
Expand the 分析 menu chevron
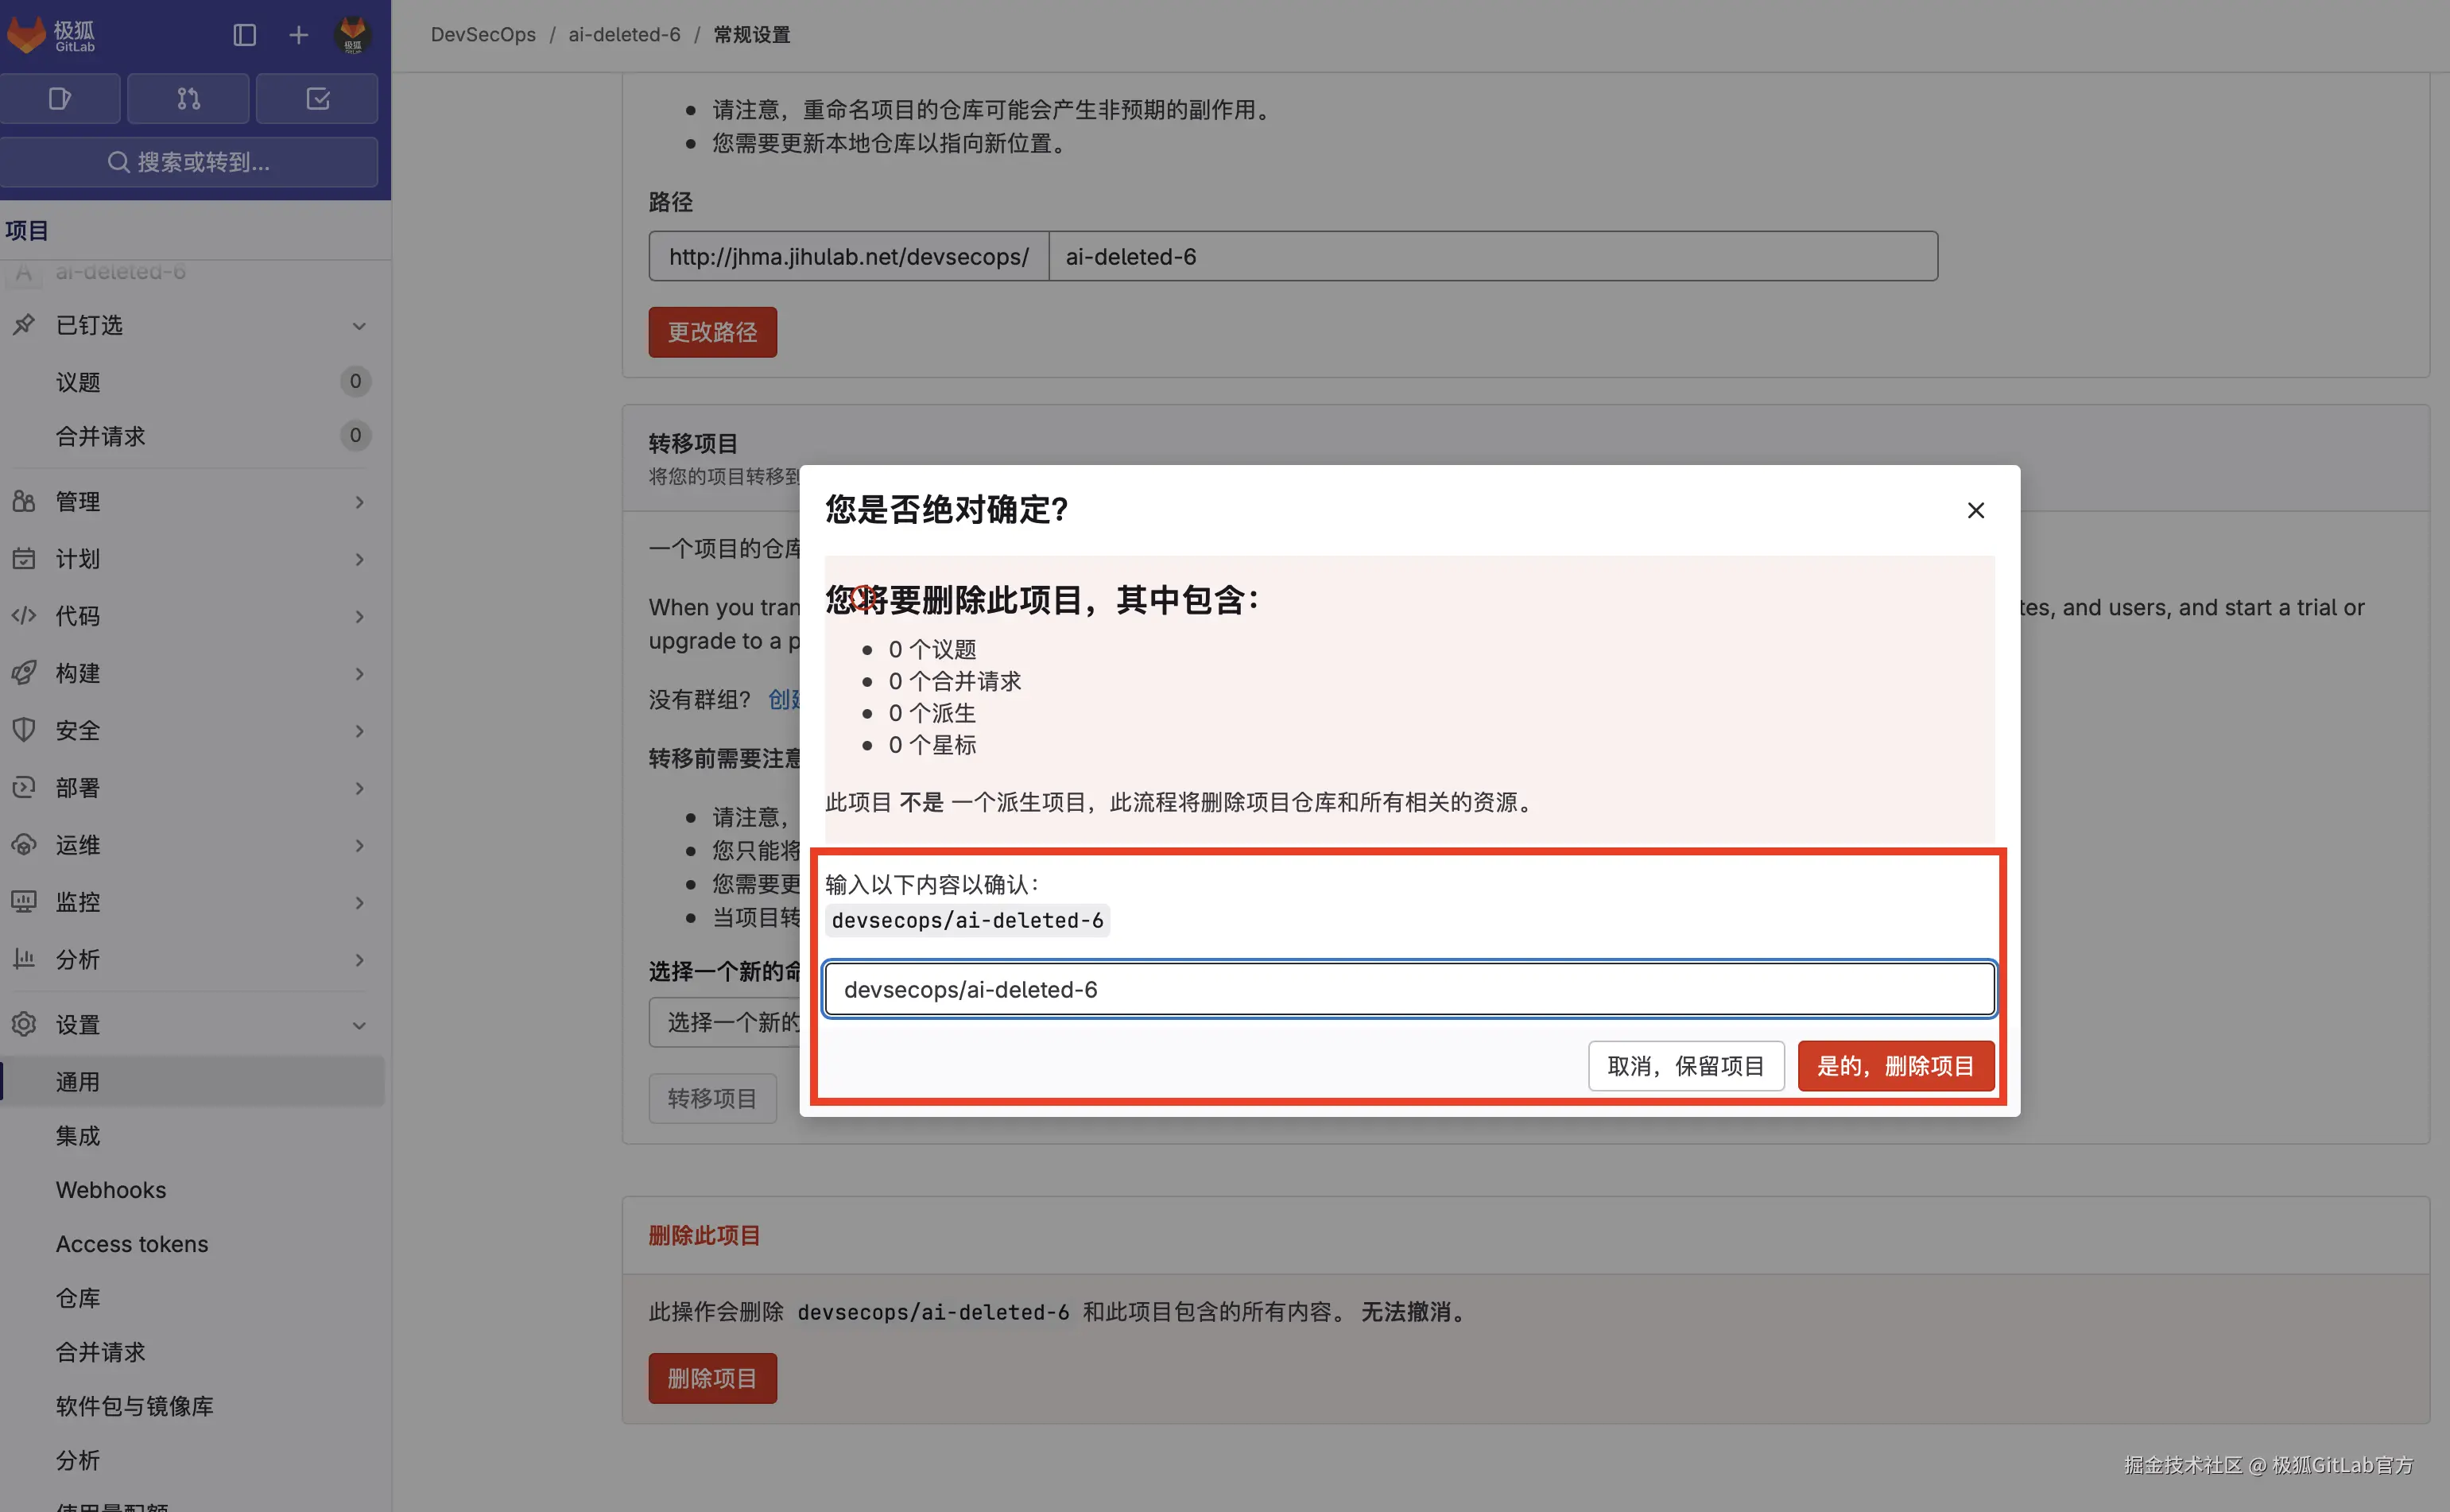click(x=359, y=959)
